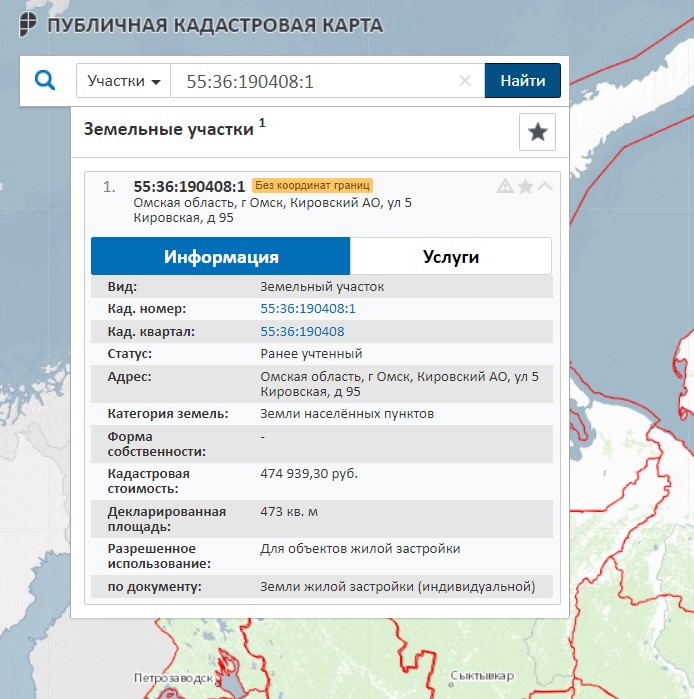Click the Публичная кадастровая карта logo

pyautogui.click(x=200, y=25)
